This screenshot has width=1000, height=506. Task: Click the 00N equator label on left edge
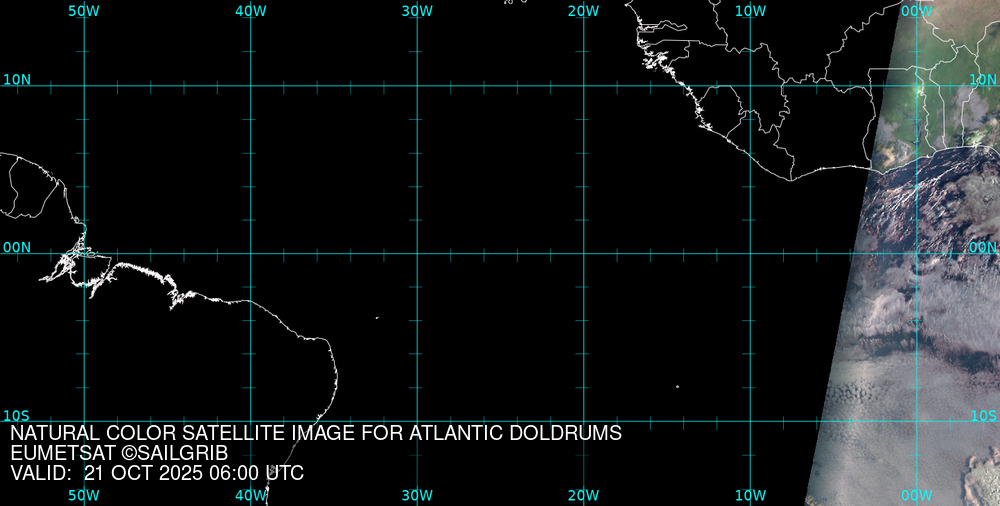click(x=16, y=247)
